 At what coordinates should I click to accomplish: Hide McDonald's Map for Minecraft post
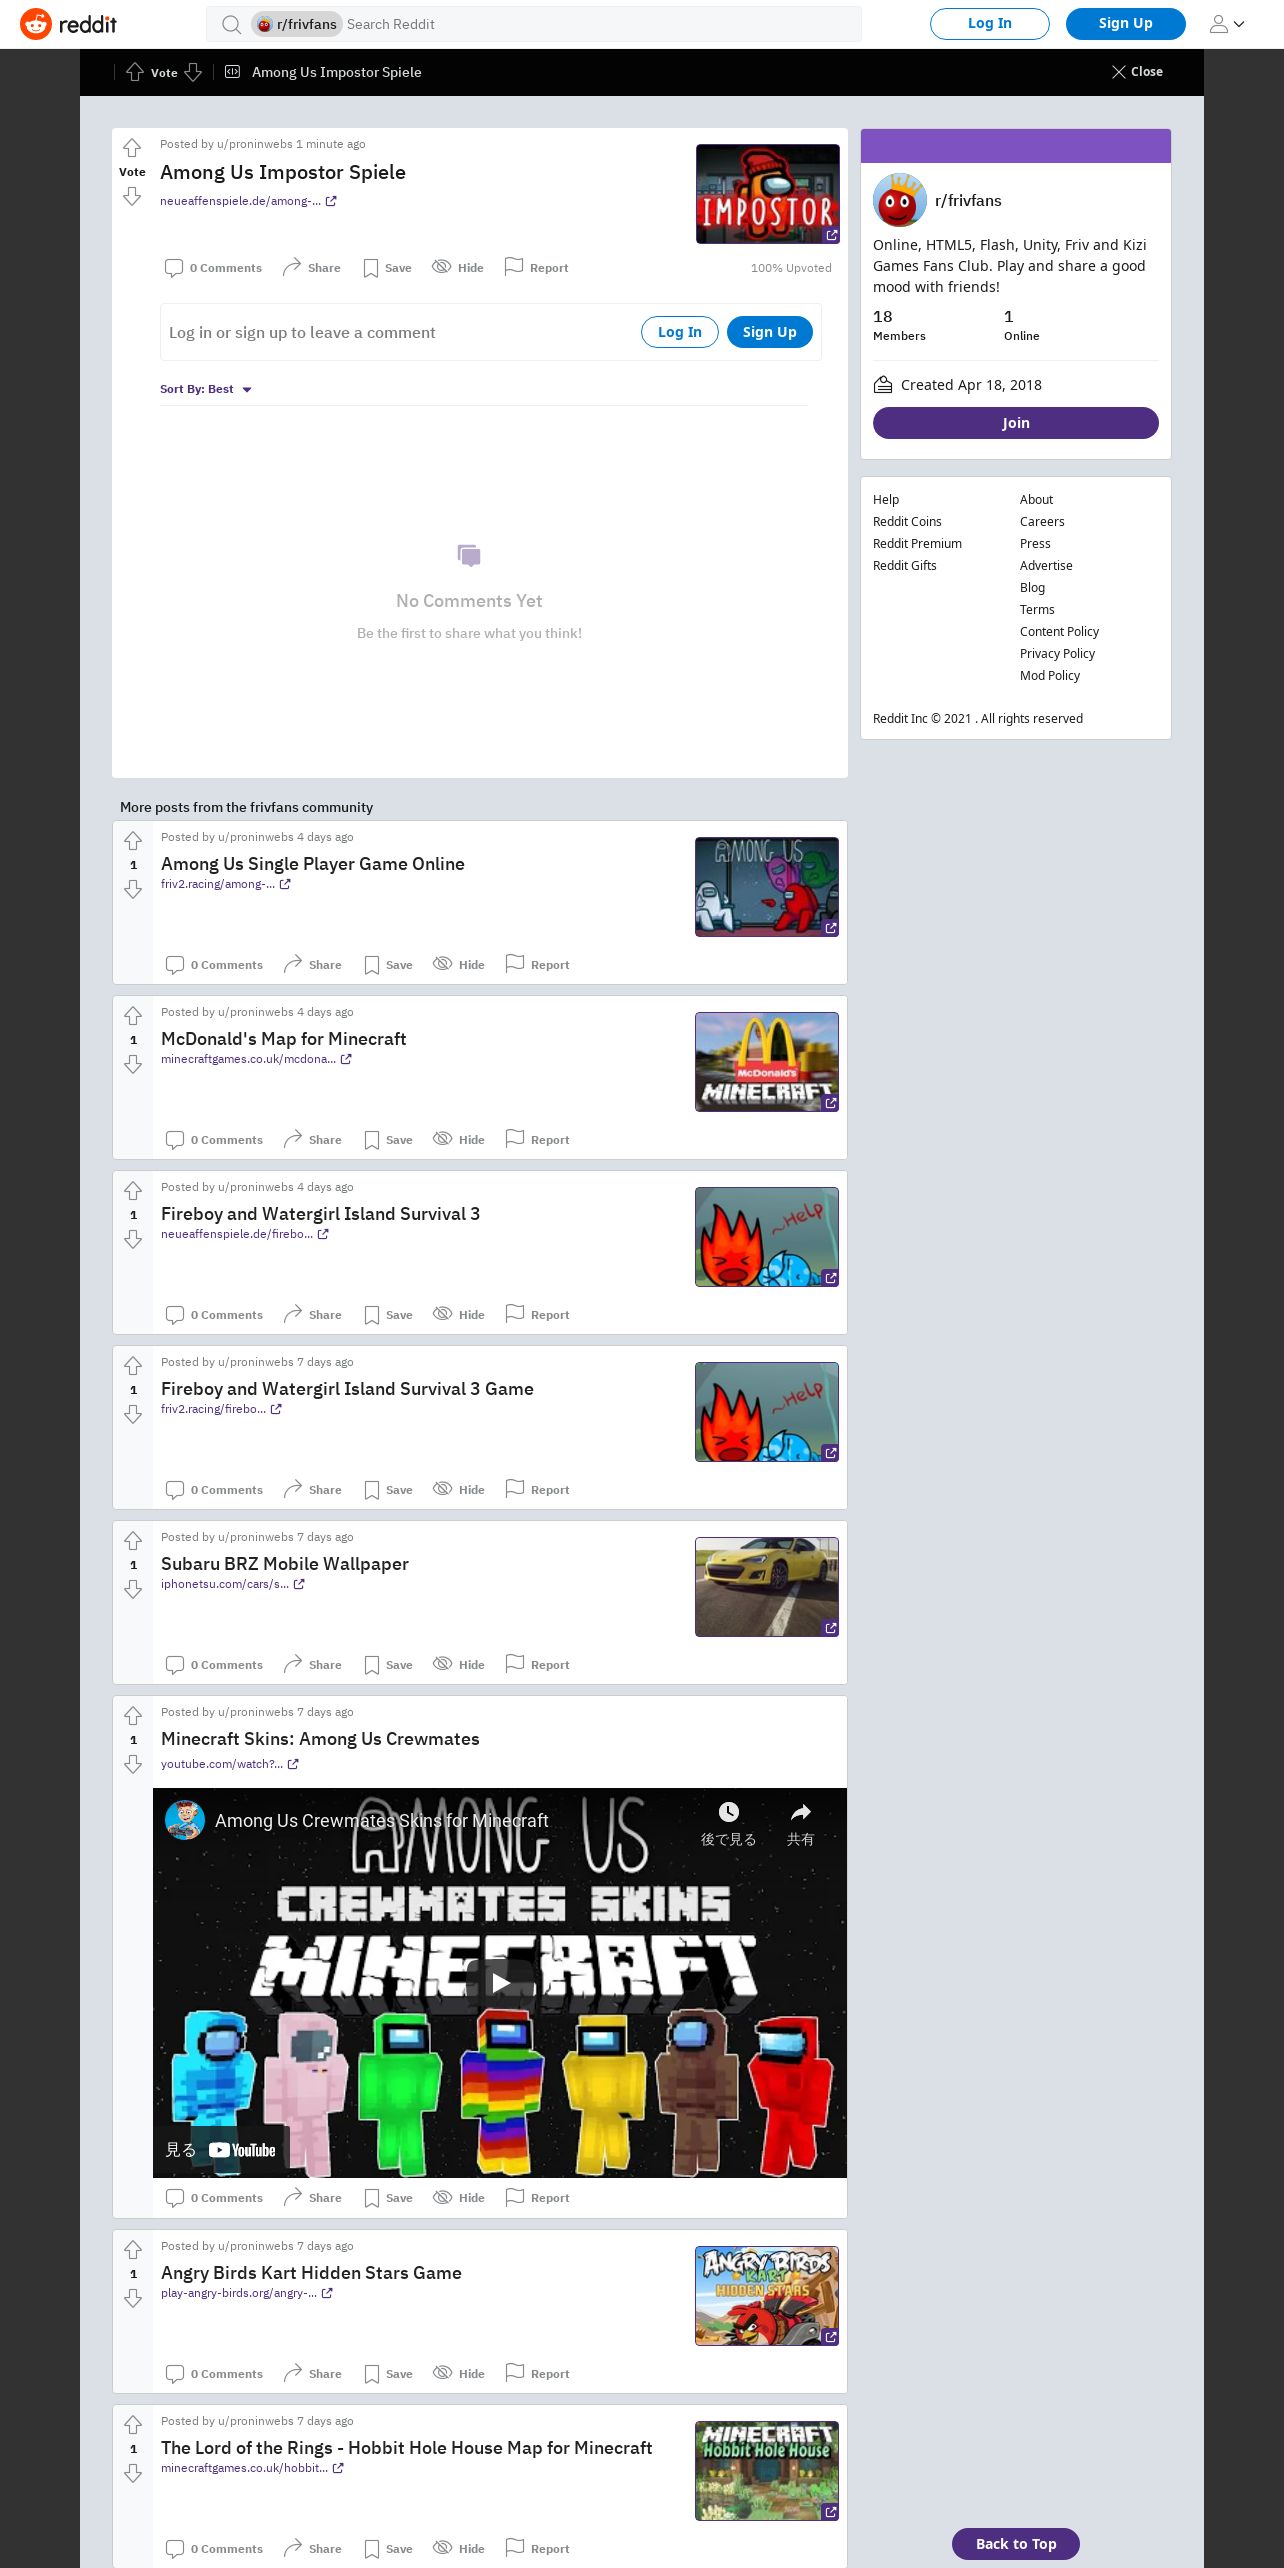(458, 1140)
